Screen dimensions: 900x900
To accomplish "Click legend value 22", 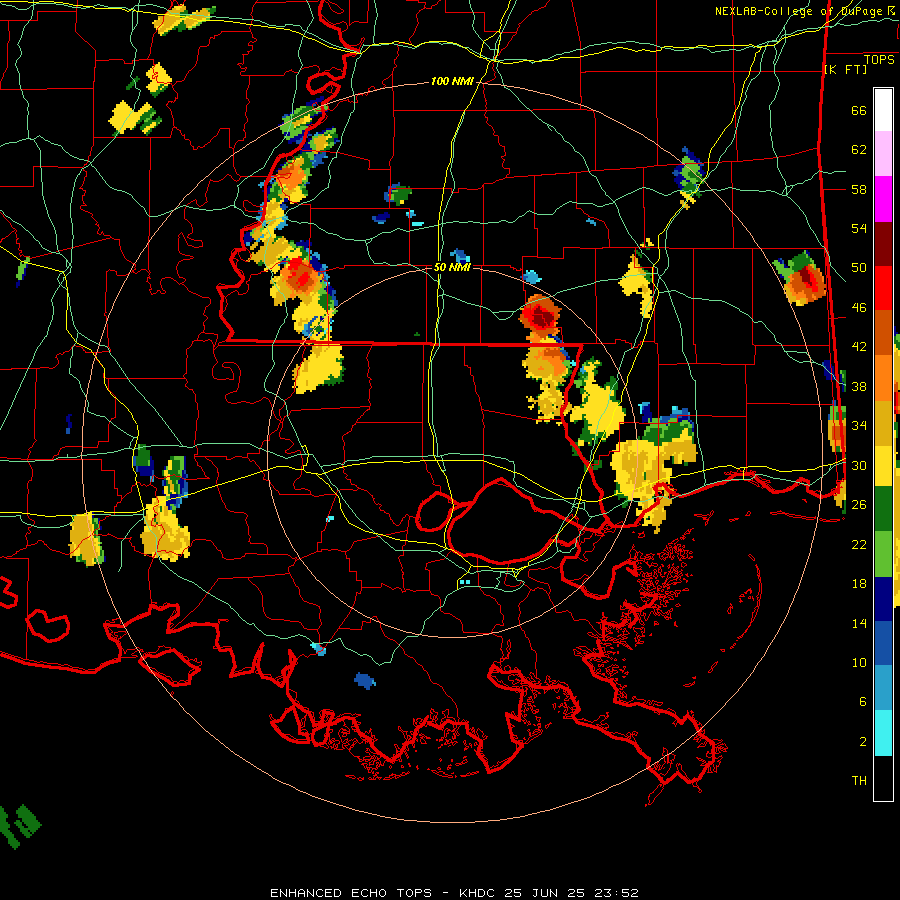I will 859,544.
